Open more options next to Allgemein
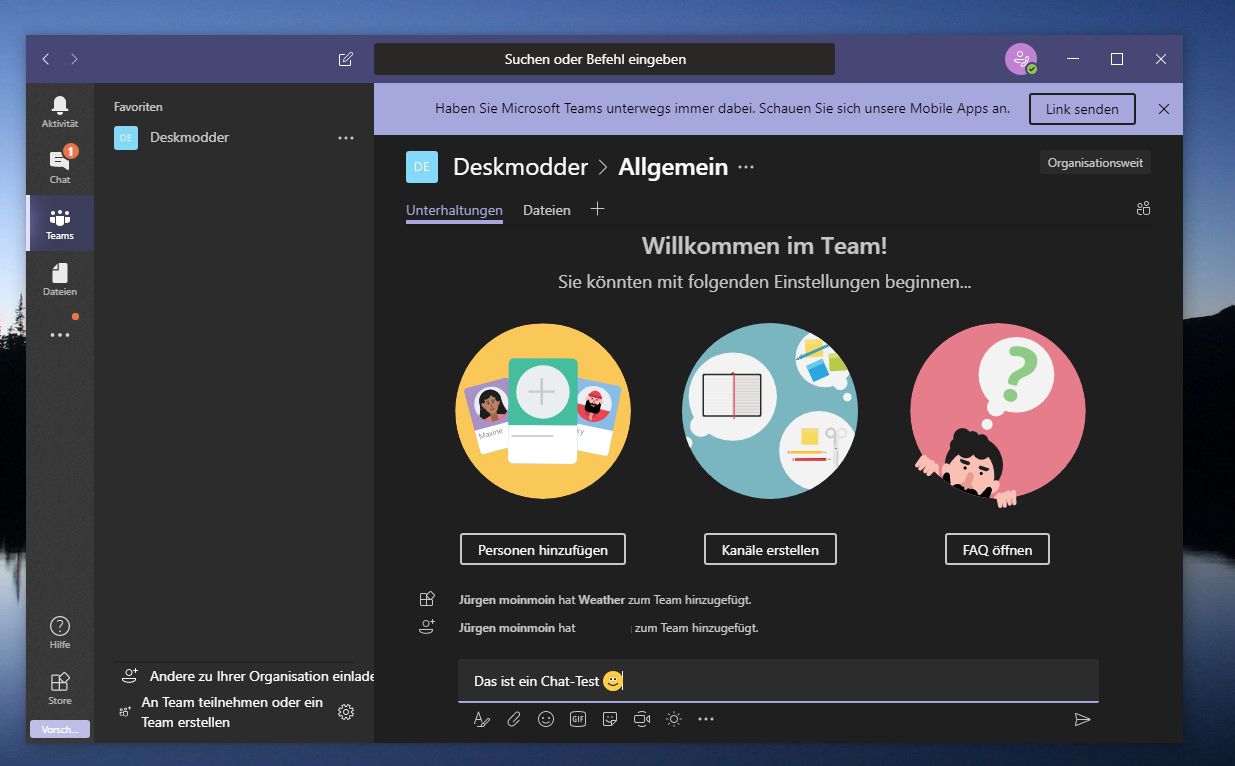This screenshot has height=766, width=1235. [x=746, y=167]
